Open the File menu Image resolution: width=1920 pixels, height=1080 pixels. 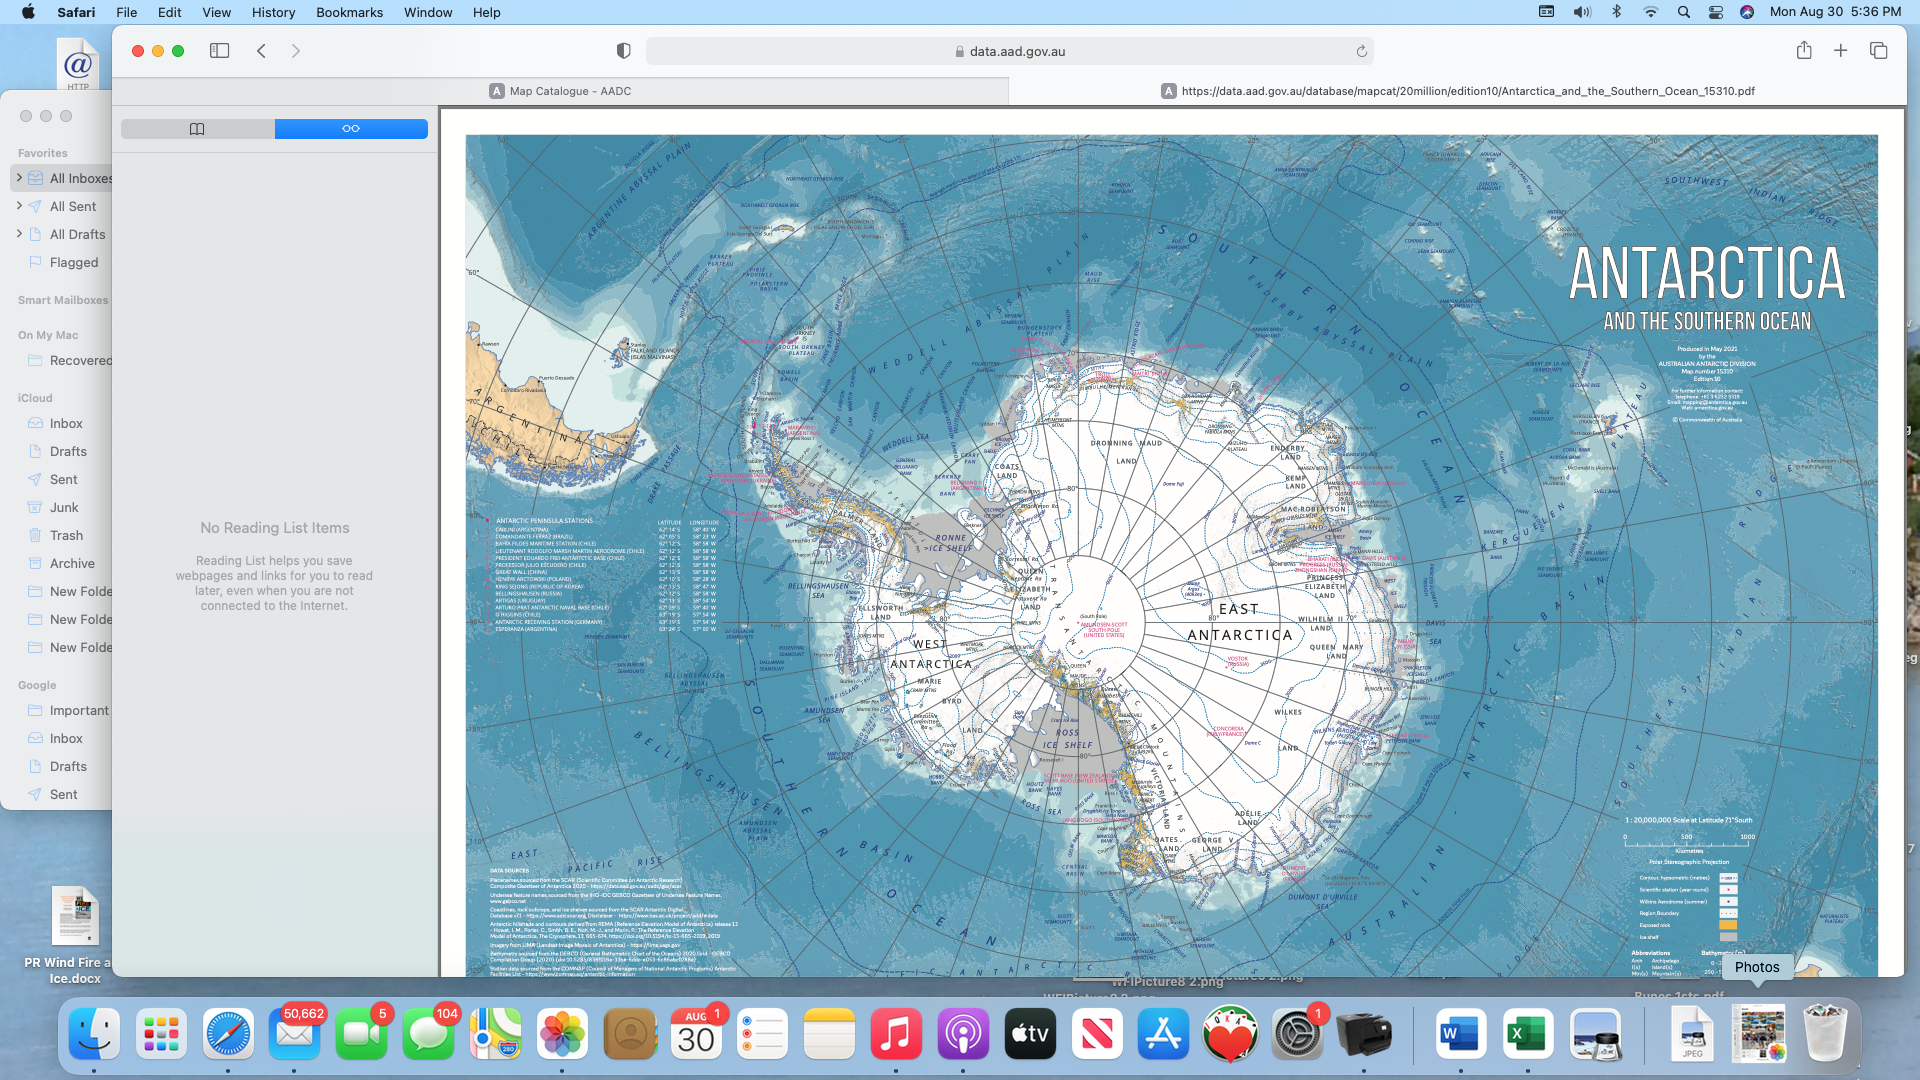(127, 12)
